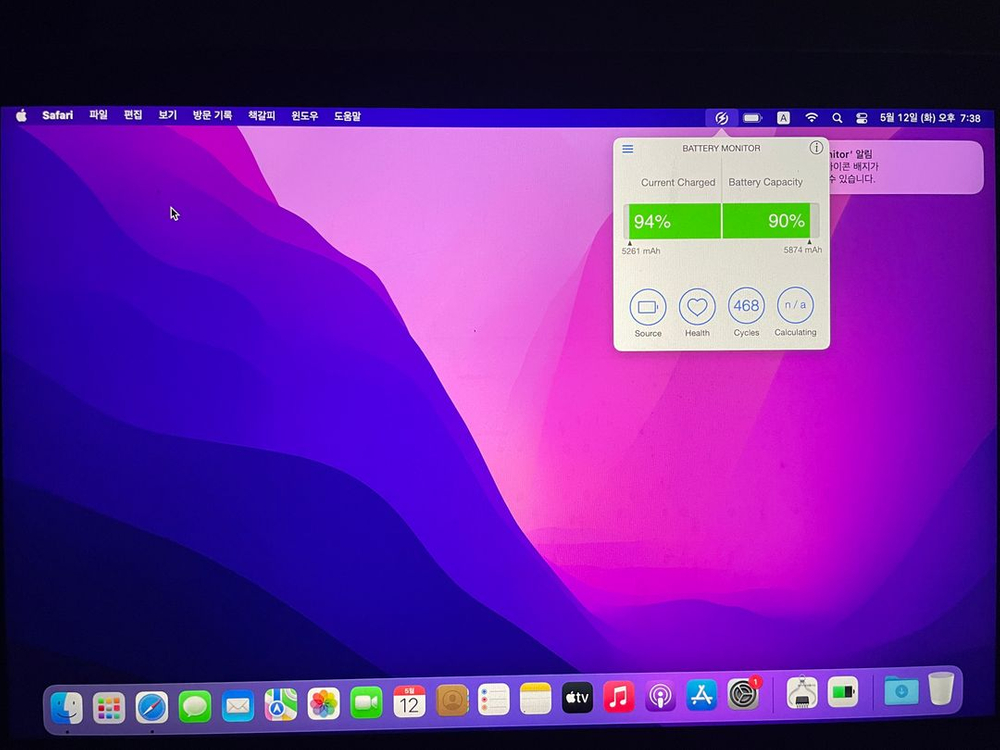Click the Current Charged label
The image size is (1000, 750).
678,182
